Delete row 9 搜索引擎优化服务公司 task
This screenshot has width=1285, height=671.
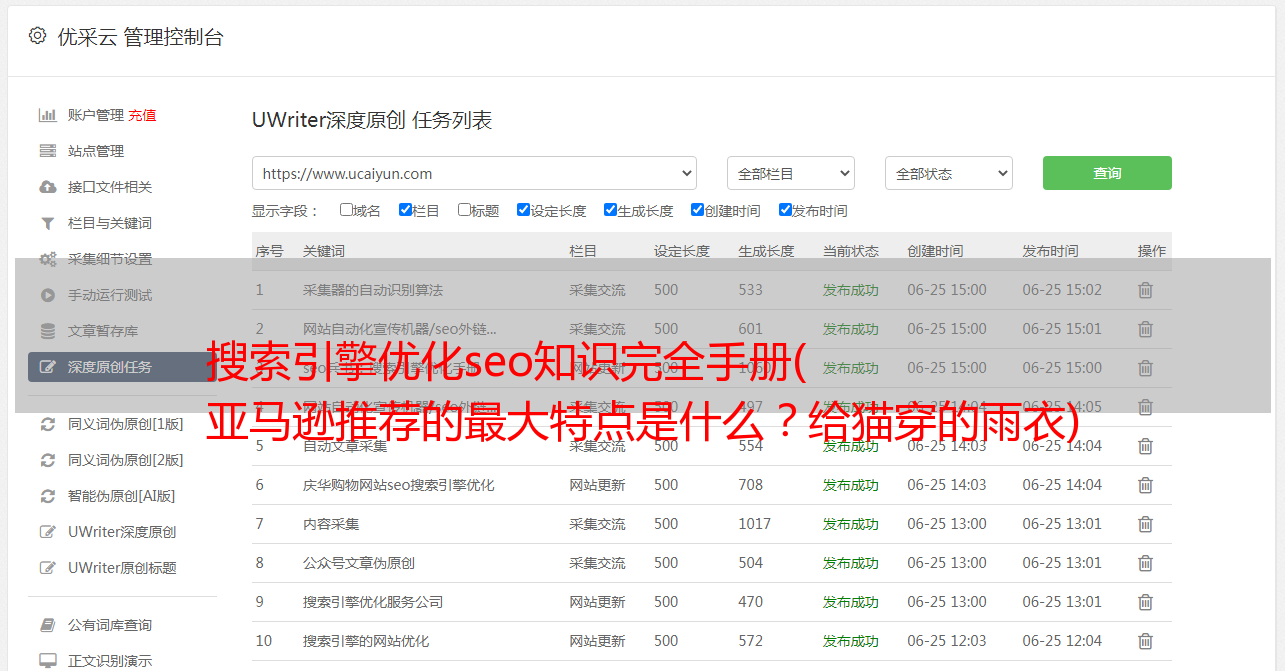pyautogui.click(x=1146, y=602)
